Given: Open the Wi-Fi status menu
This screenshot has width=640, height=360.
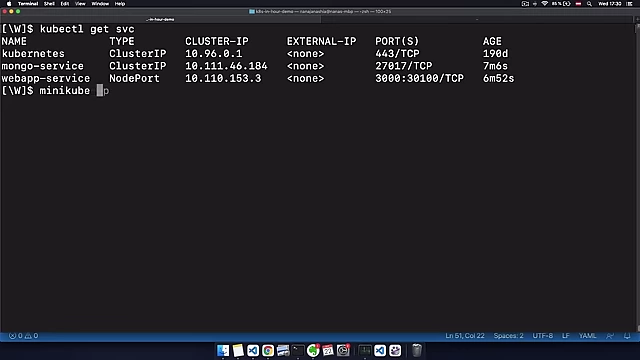Looking at the screenshot, I should point(544,4).
